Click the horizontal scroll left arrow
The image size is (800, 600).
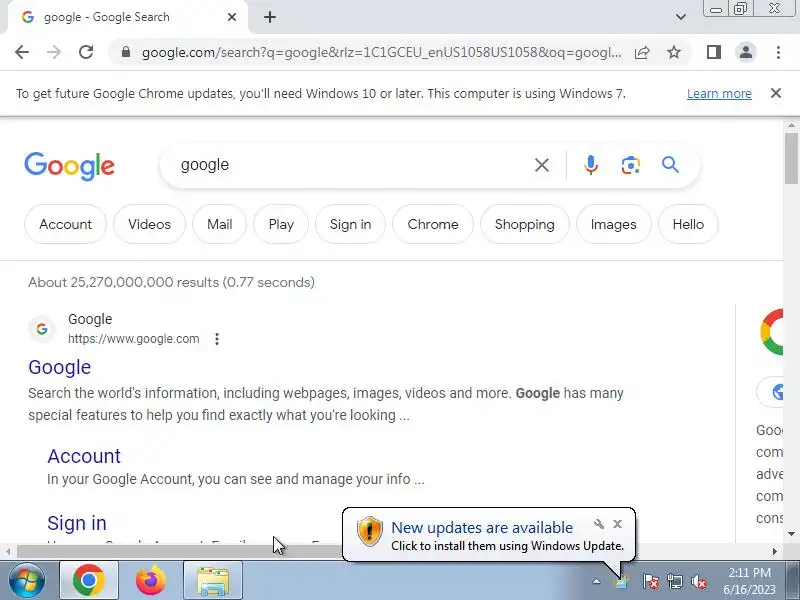click(x=8, y=552)
